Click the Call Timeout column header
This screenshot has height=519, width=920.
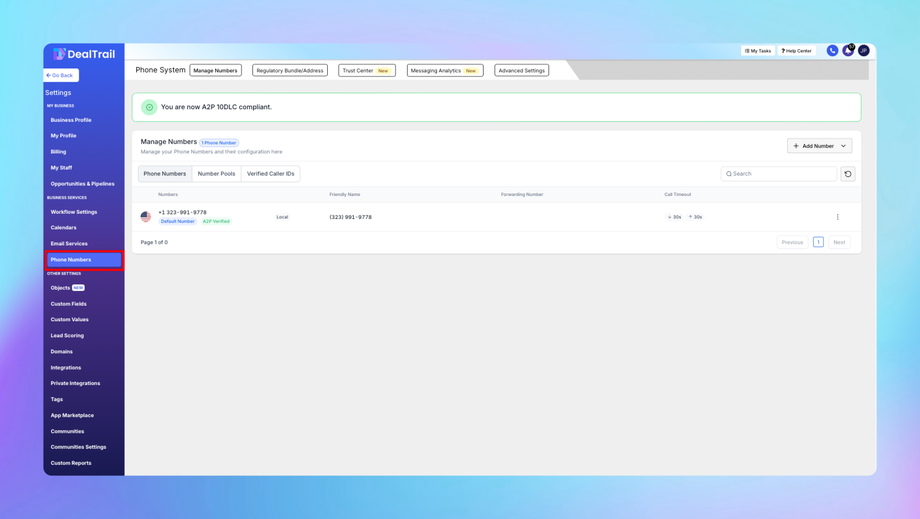(x=678, y=195)
